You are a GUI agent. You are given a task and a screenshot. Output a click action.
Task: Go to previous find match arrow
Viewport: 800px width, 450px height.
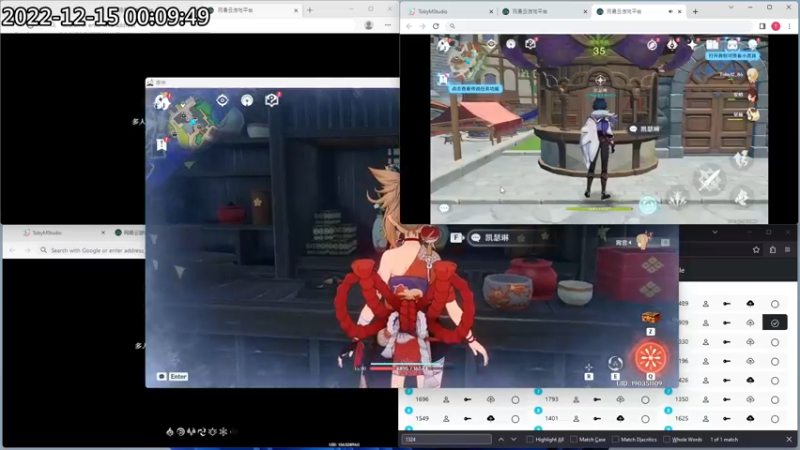tap(501, 439)
